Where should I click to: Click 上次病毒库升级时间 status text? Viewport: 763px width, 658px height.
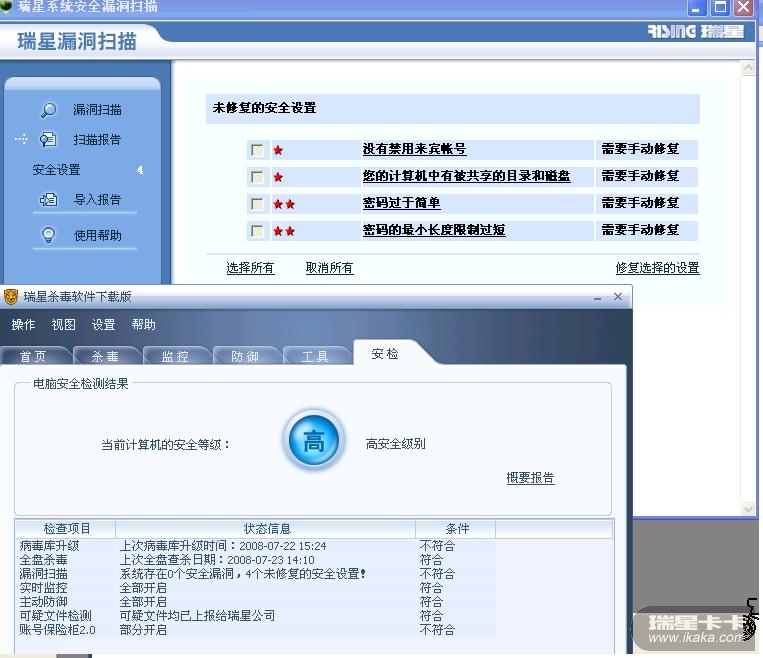223,546
